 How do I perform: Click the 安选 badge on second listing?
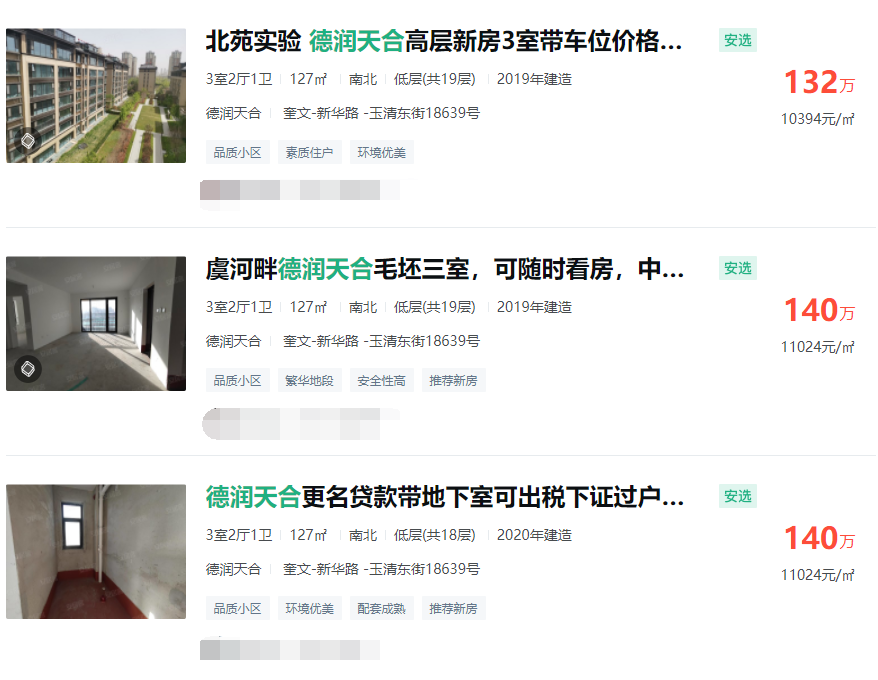(737, 268)
